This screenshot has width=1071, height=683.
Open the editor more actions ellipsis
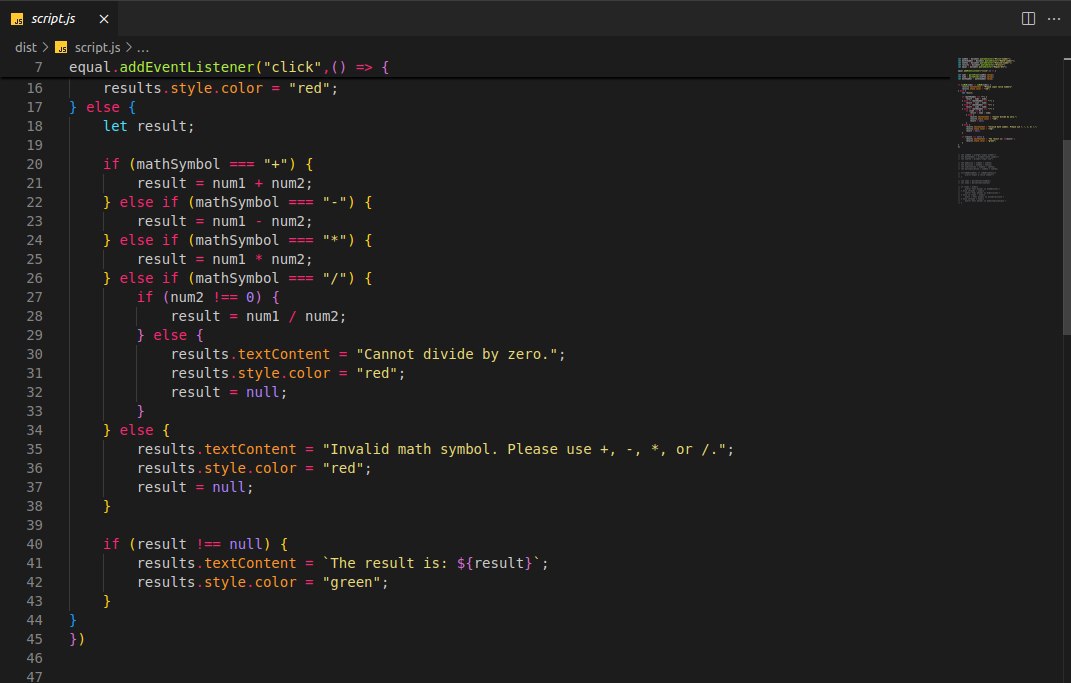pyautogui.click(x=1055, y=18)
